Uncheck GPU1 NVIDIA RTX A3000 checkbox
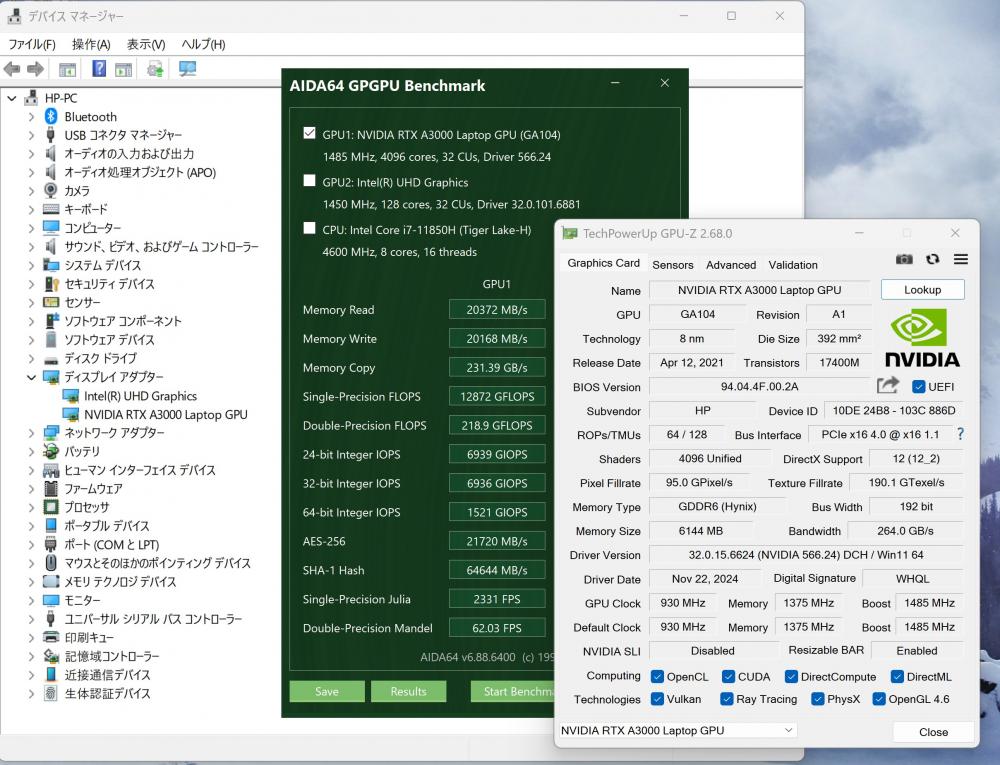The width and height of the screenshot is (1000, 765). click(x=309, y=133)
